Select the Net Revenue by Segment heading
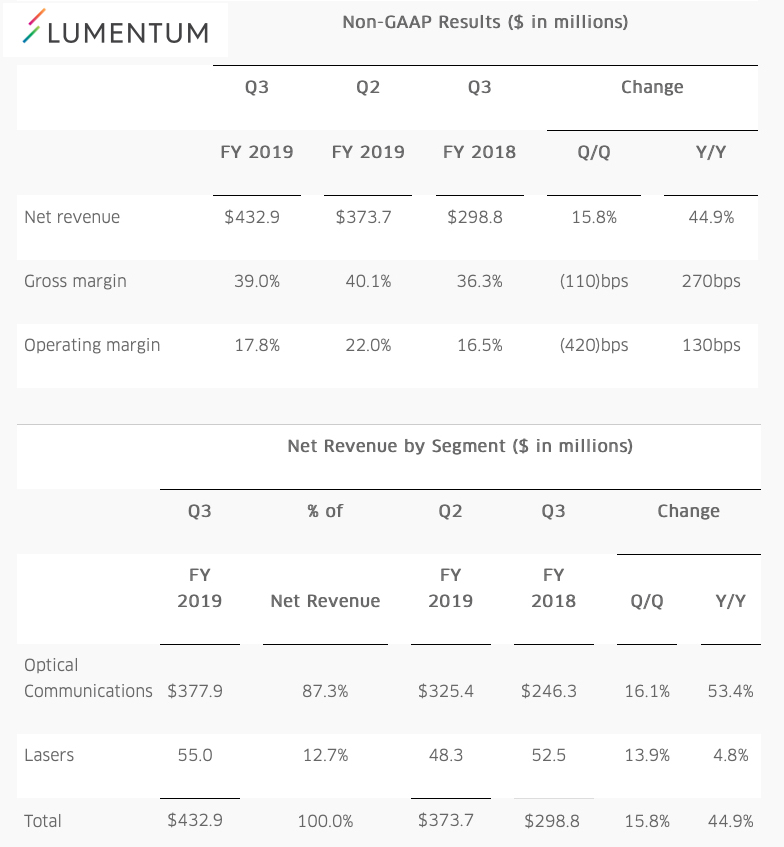 [x=459, y=446]
